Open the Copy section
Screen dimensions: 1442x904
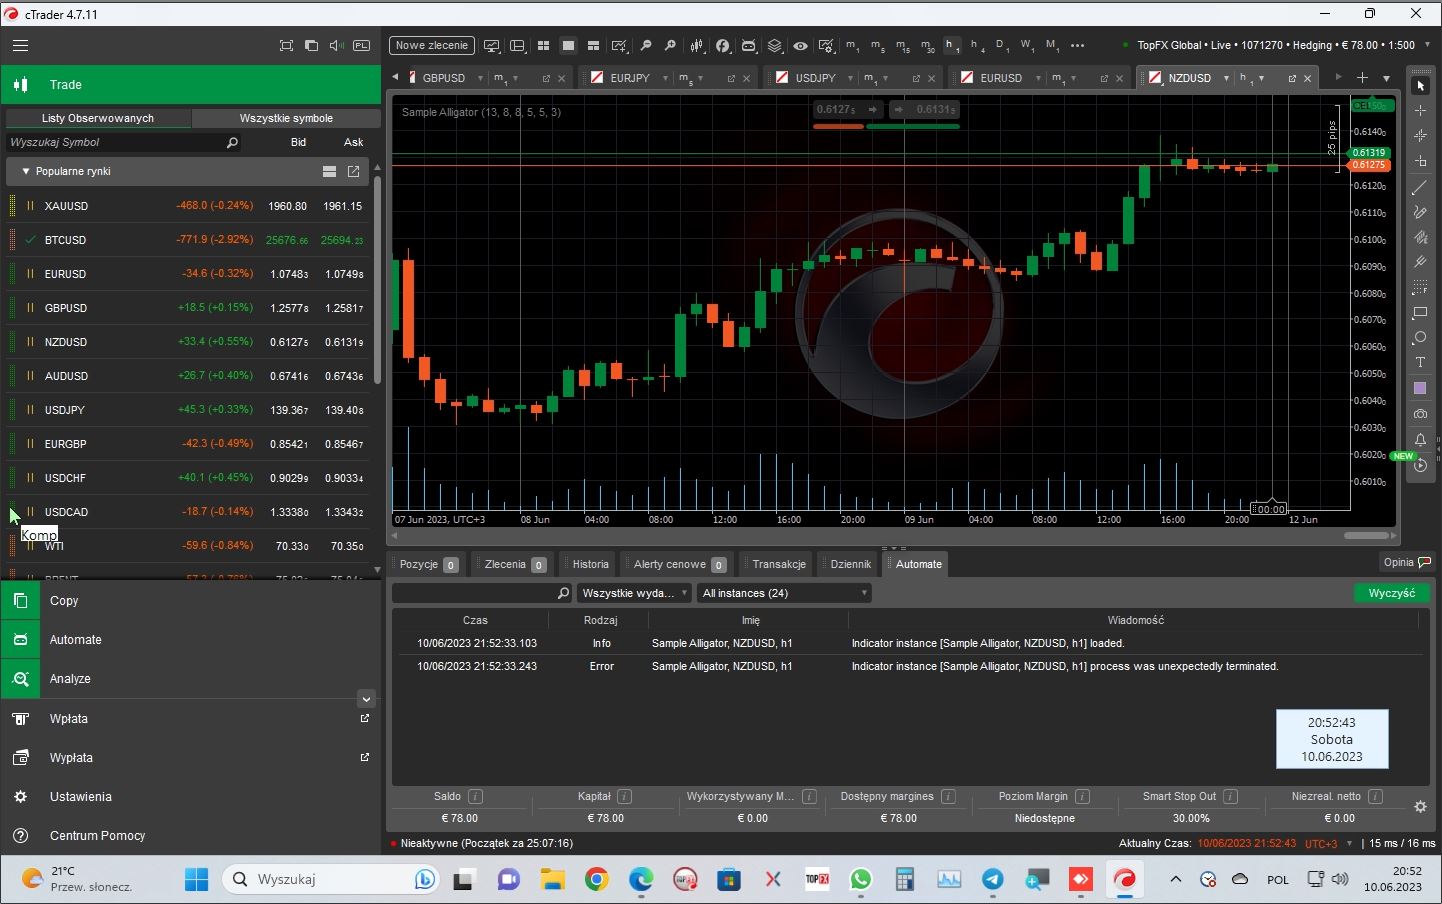pyautogui.click(x=190, y=601)
